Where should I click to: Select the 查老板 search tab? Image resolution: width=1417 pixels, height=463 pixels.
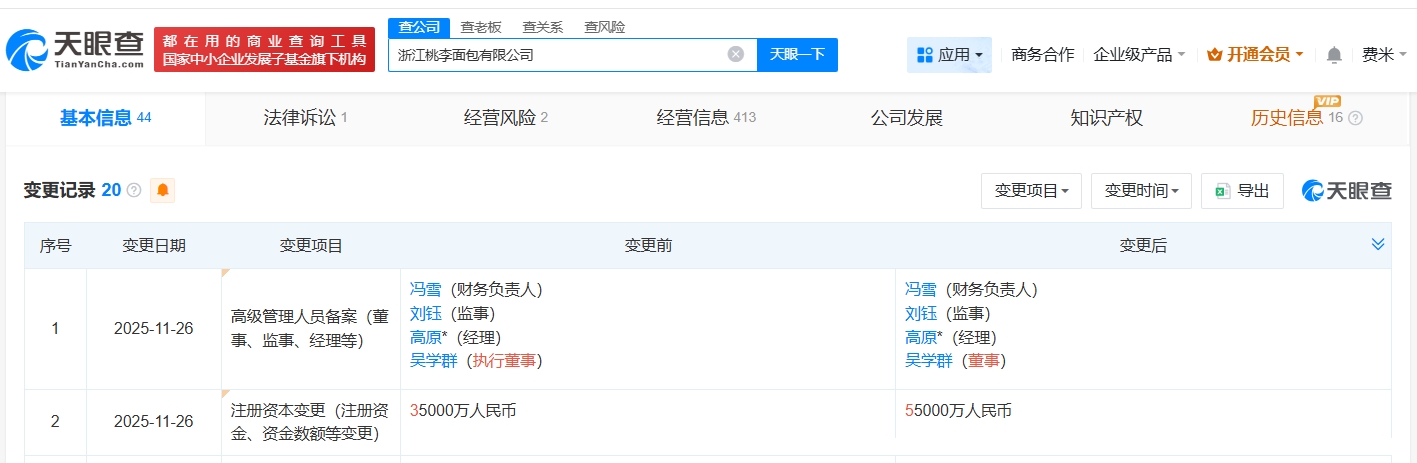point(481,27)
